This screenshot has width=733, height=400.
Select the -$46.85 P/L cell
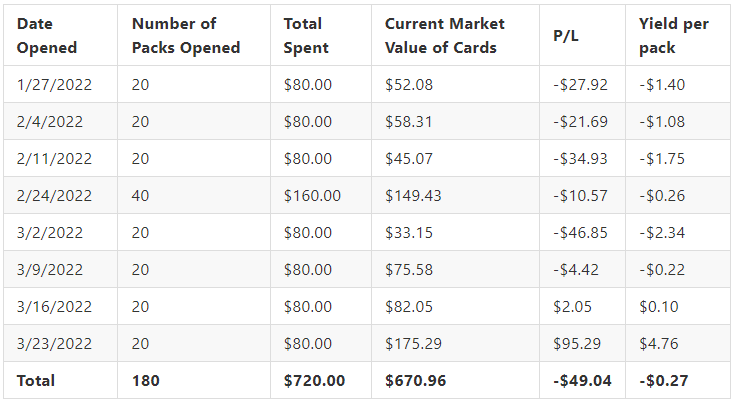coord(580,232)
